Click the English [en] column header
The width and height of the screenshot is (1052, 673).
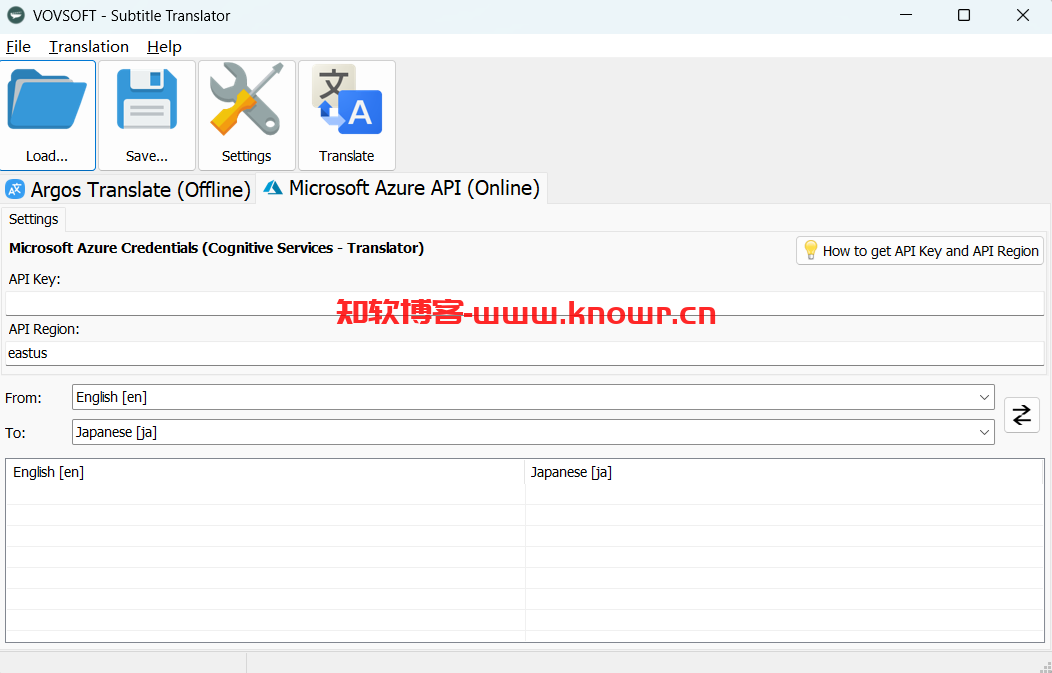click(266, 472)
